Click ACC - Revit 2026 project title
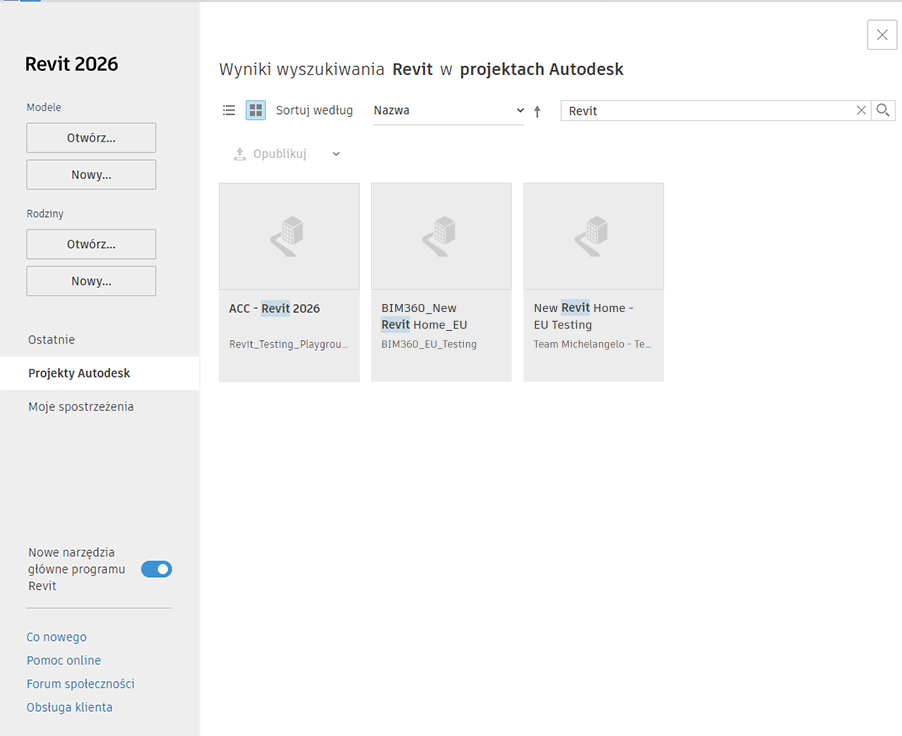902x736 pixels. click(x=274, y=308)
